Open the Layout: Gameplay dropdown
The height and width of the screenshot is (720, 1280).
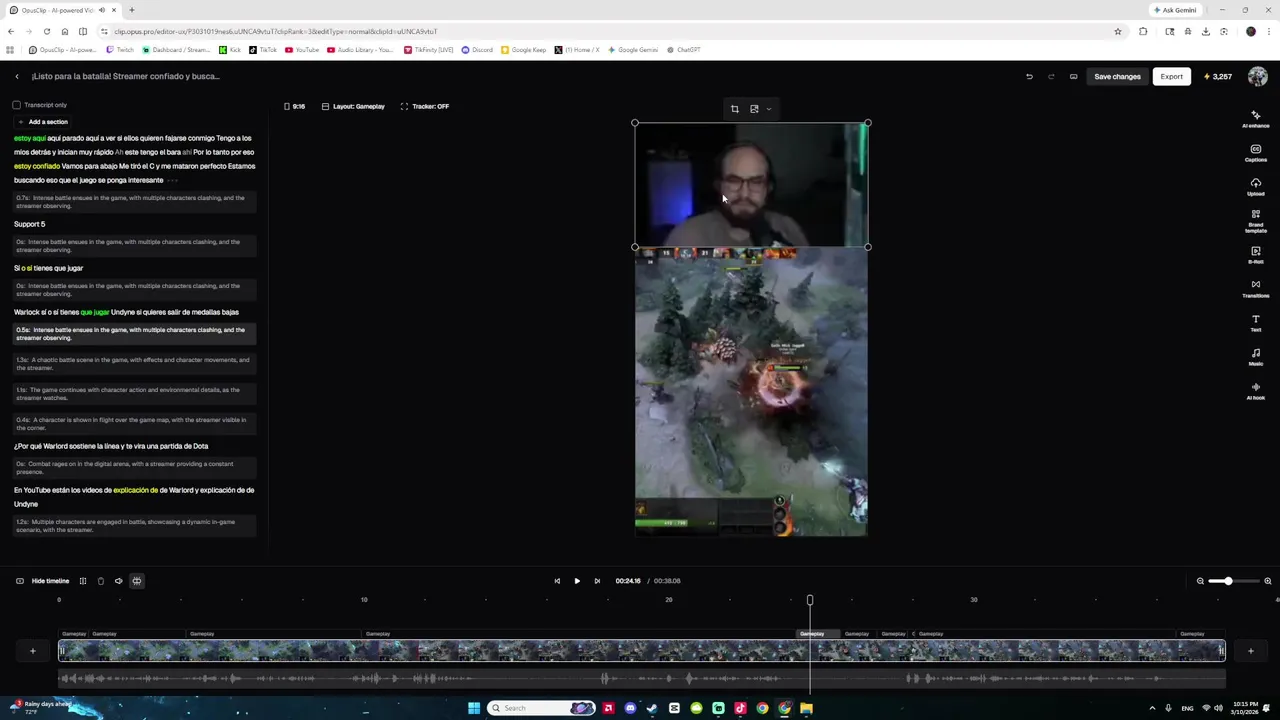click(x=353, y=106)
